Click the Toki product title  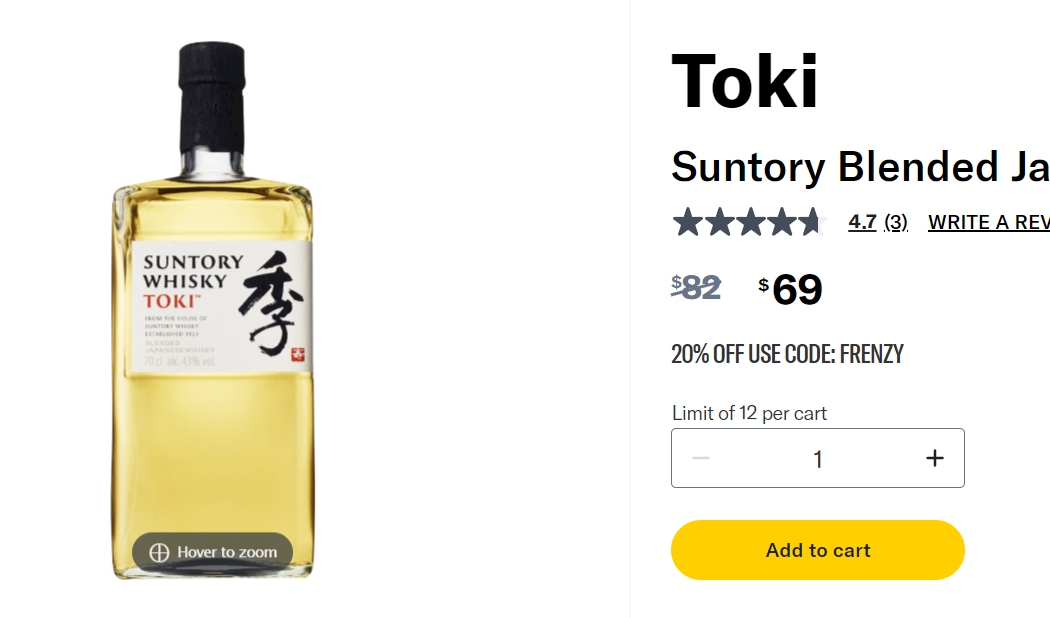(x=745, y=81)
